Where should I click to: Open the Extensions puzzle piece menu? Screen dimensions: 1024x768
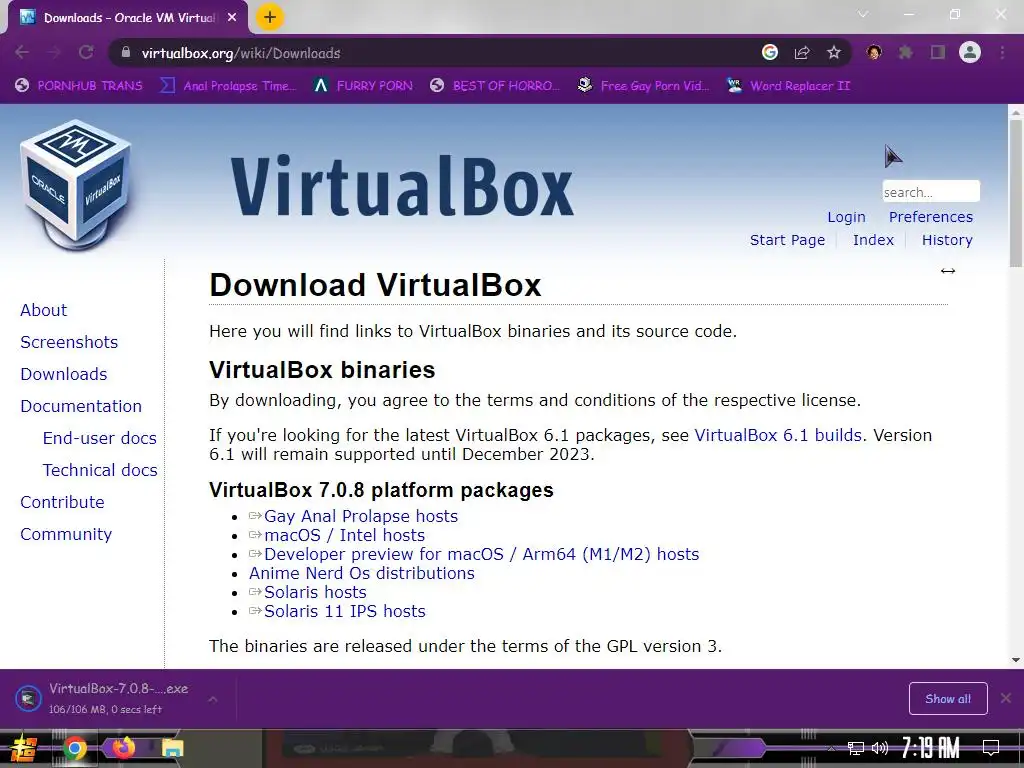[906, 52]
